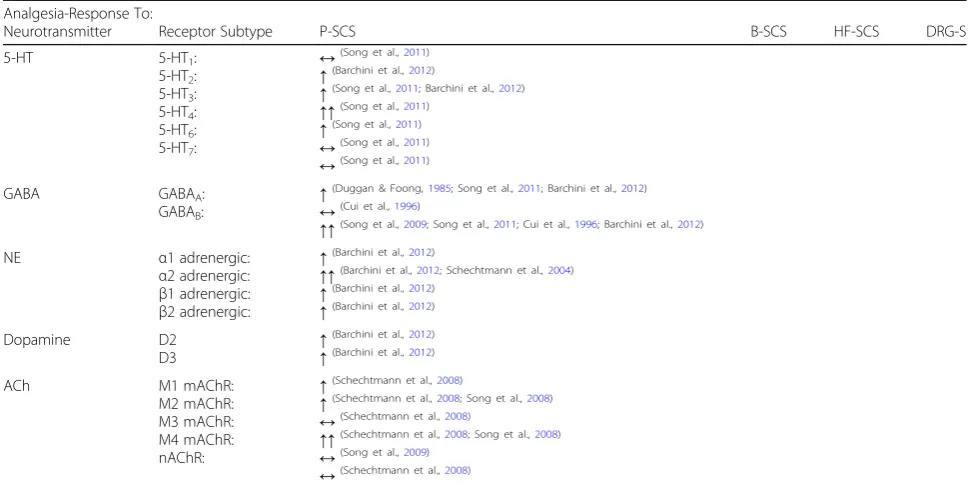Click 'Schechtmann et al.' text before the 2004 link
The height and width of the screenshot is (490, 969).
[x=495, y=270]
